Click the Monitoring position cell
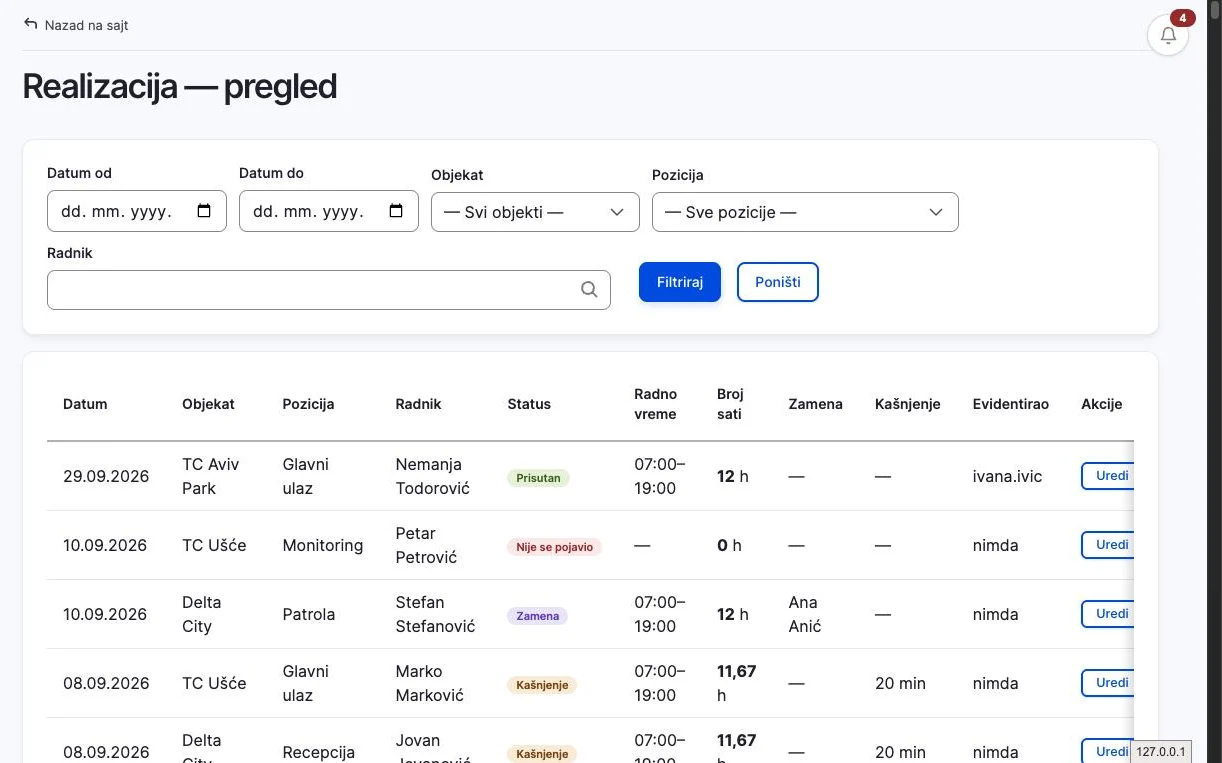Image resolution: width=1222 pixels, height=763 pixels. tap(323, 545)
